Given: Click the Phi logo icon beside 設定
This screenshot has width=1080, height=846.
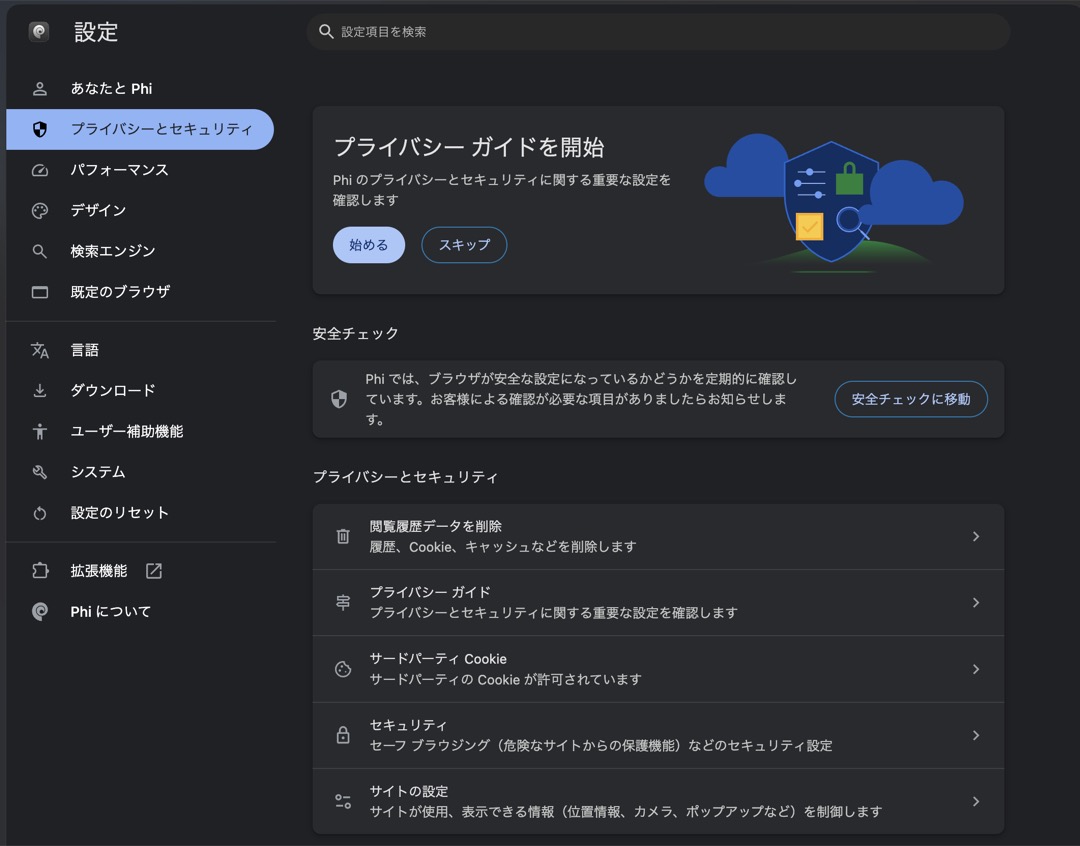Looking at the screenshot, I should point(39,31).
